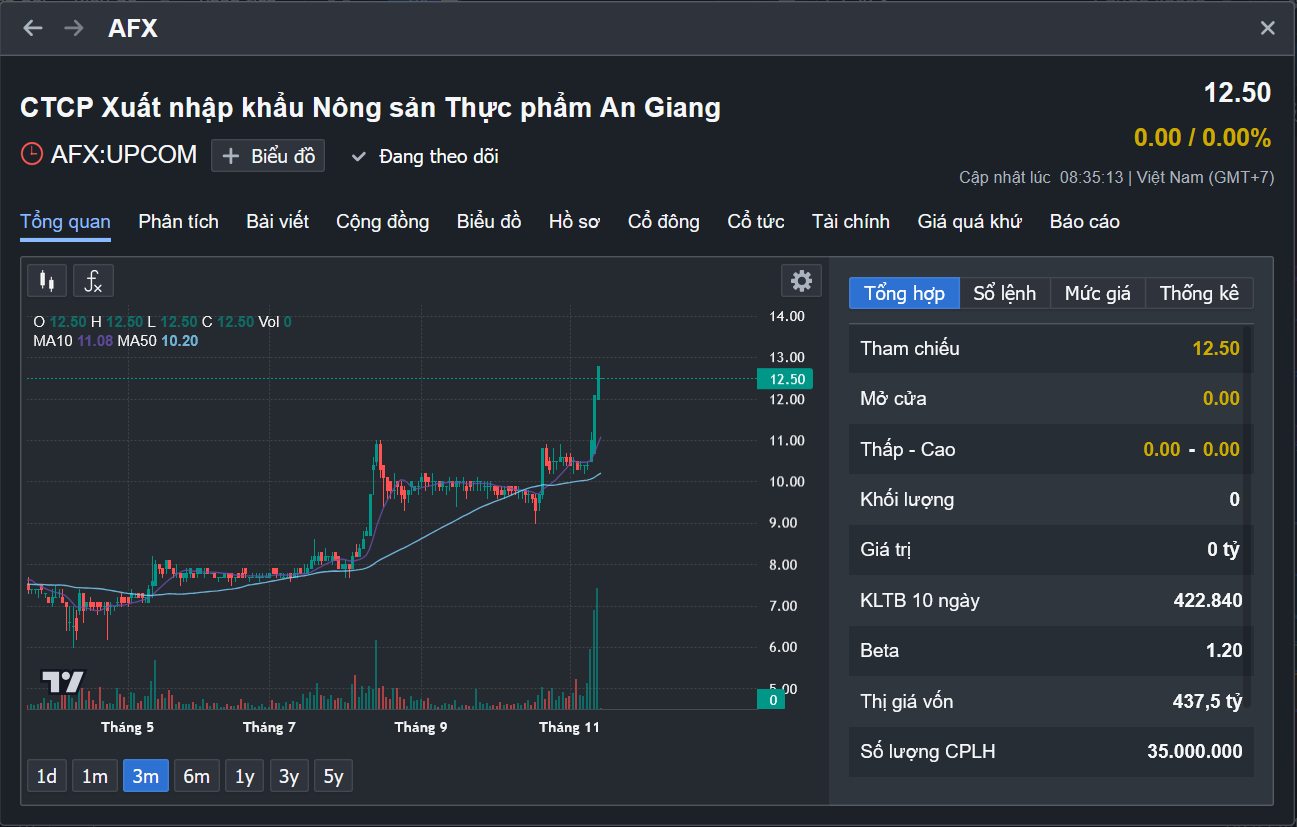1297x827 pixels.
Task: Set chart range to 1d
Action: (x=47, y=776)
